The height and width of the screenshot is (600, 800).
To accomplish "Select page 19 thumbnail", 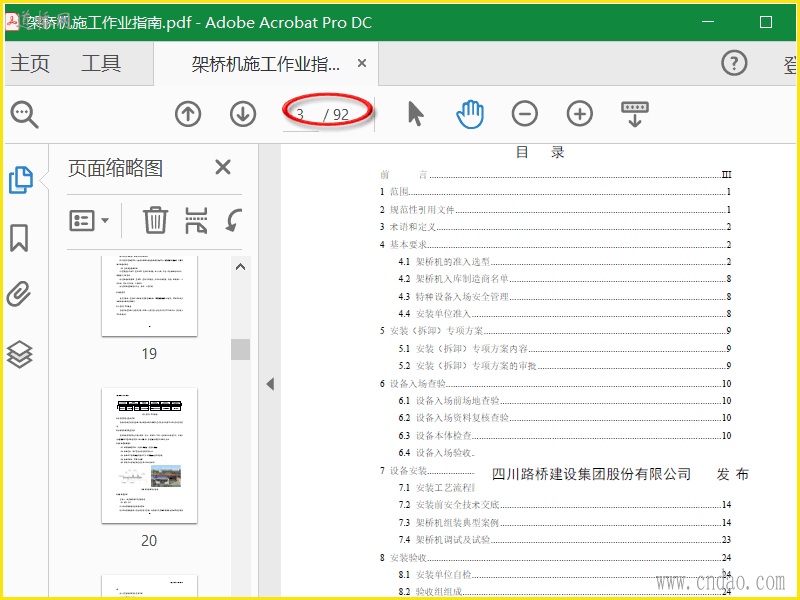I will coord(149,296).
